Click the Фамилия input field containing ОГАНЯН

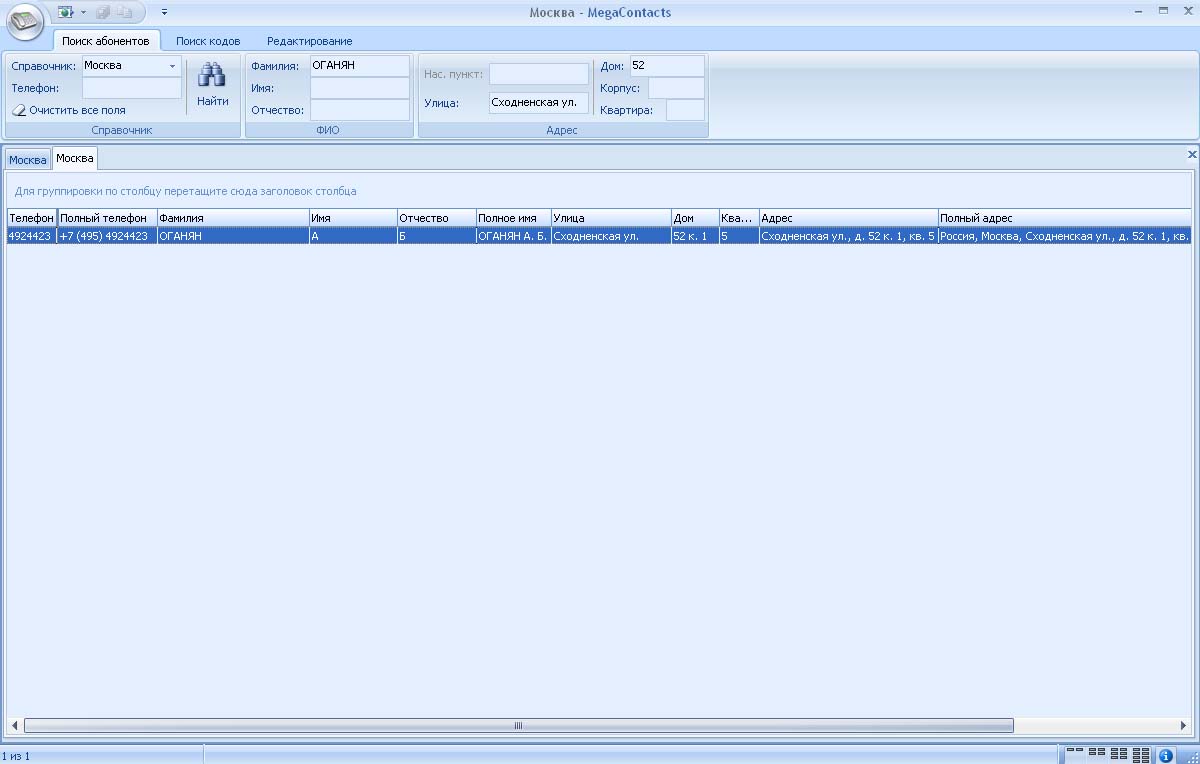click(x=359, y=66)
